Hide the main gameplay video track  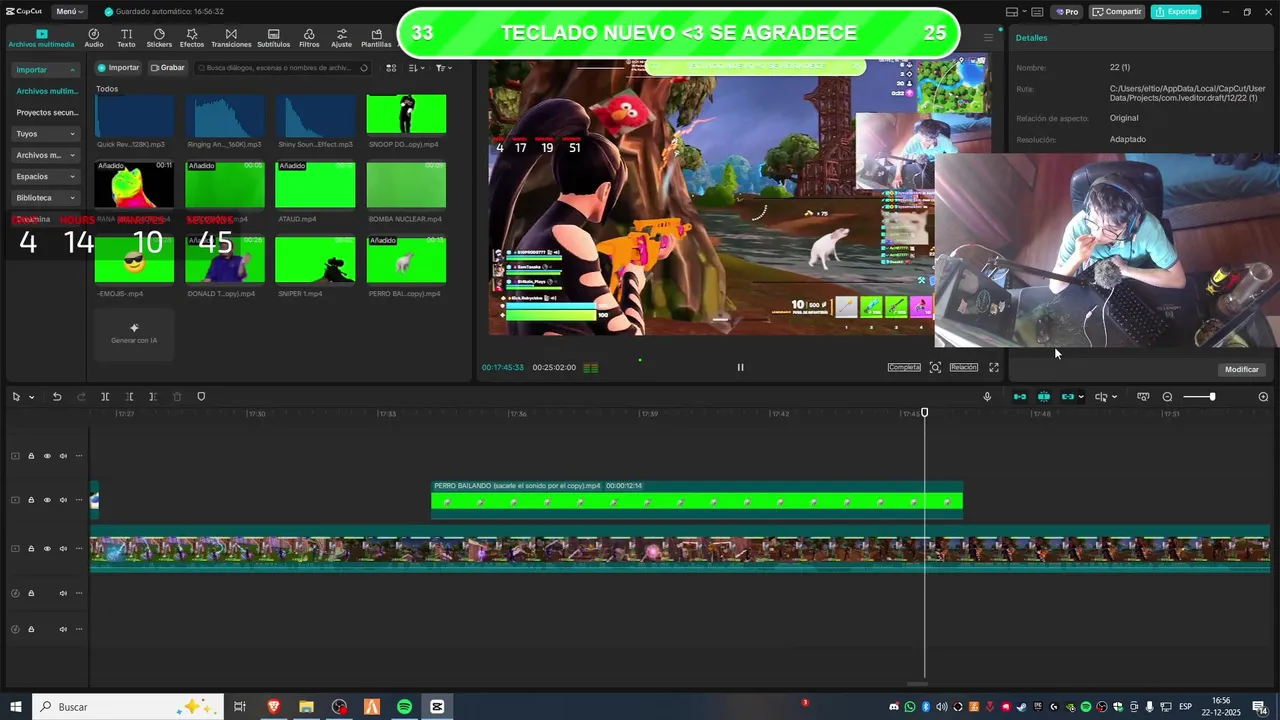click(47, 548)
